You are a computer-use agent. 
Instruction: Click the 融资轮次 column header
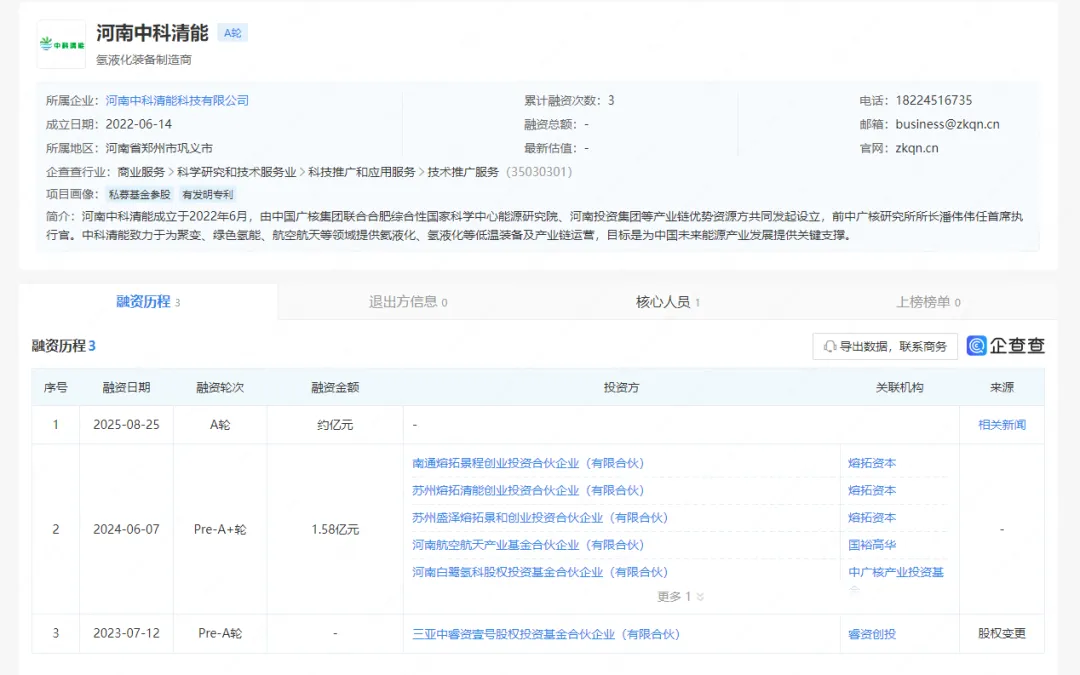click(220, 388)
